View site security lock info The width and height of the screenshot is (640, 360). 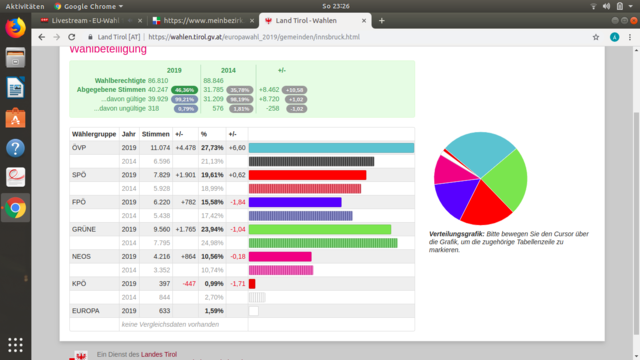point(90,37)
